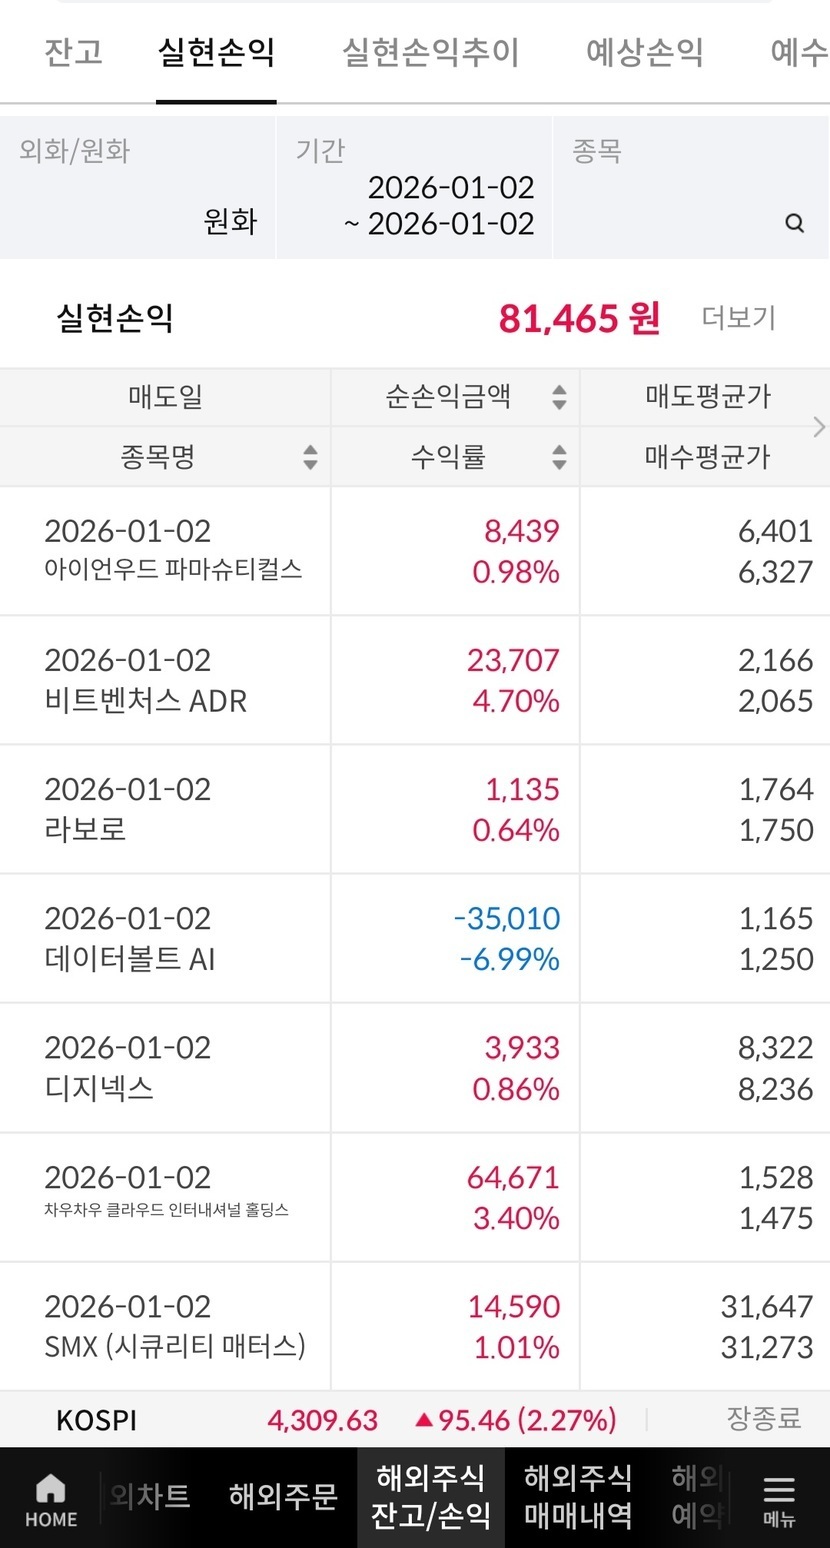Go to 해외주문 in bottom navigation
The height and width of the screenshot is (1548, 830).
(x=283, y=1497)
